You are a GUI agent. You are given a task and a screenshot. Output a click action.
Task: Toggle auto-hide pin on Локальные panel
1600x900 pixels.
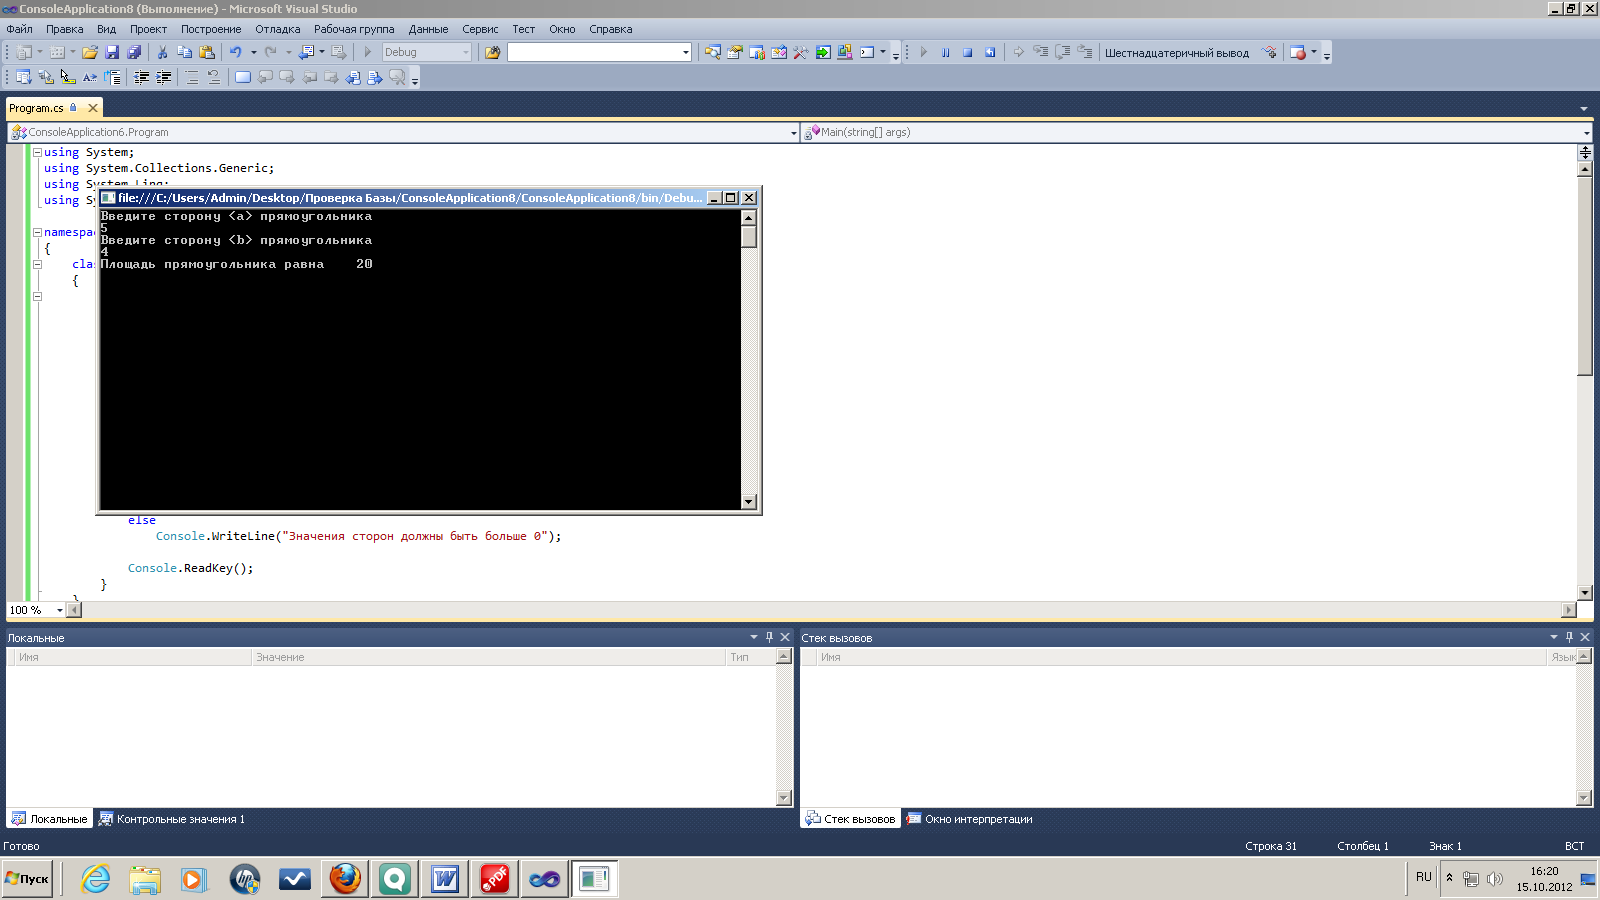coord(769,637)
